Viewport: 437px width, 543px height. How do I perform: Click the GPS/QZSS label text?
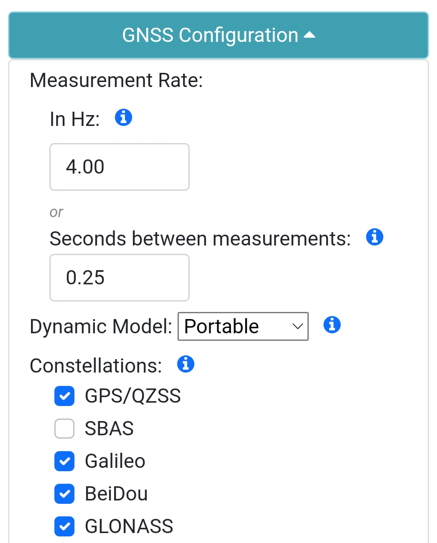(133, 396)
